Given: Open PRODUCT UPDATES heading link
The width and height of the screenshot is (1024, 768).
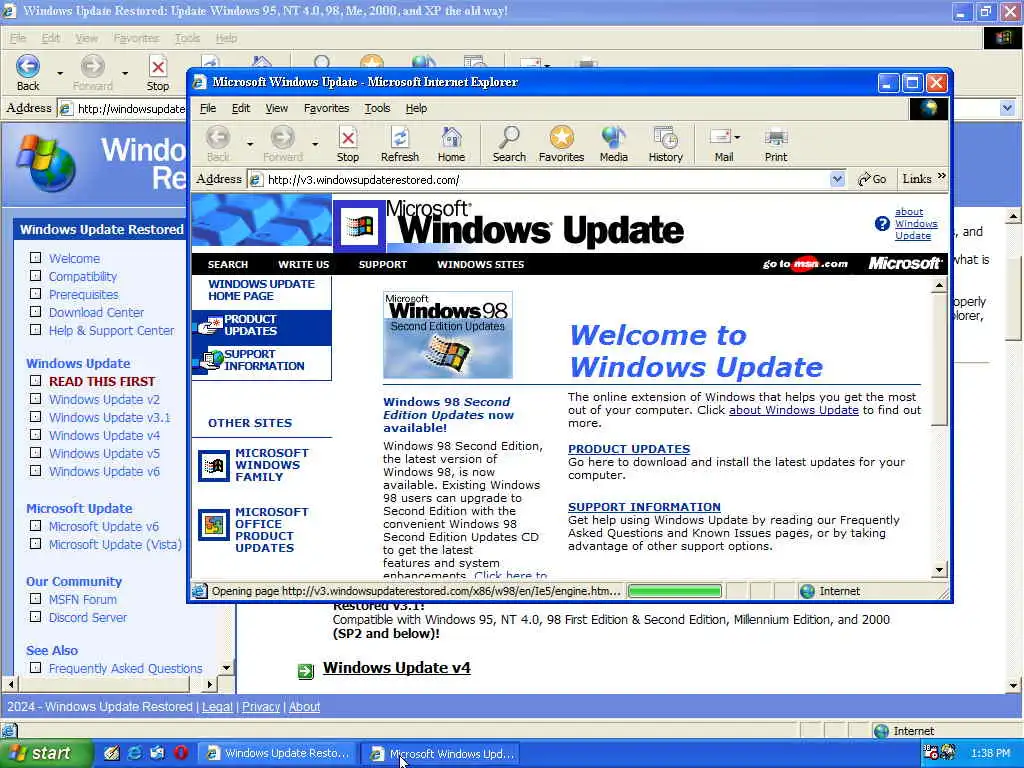Looking at the screenshot, I should point(629,449).
